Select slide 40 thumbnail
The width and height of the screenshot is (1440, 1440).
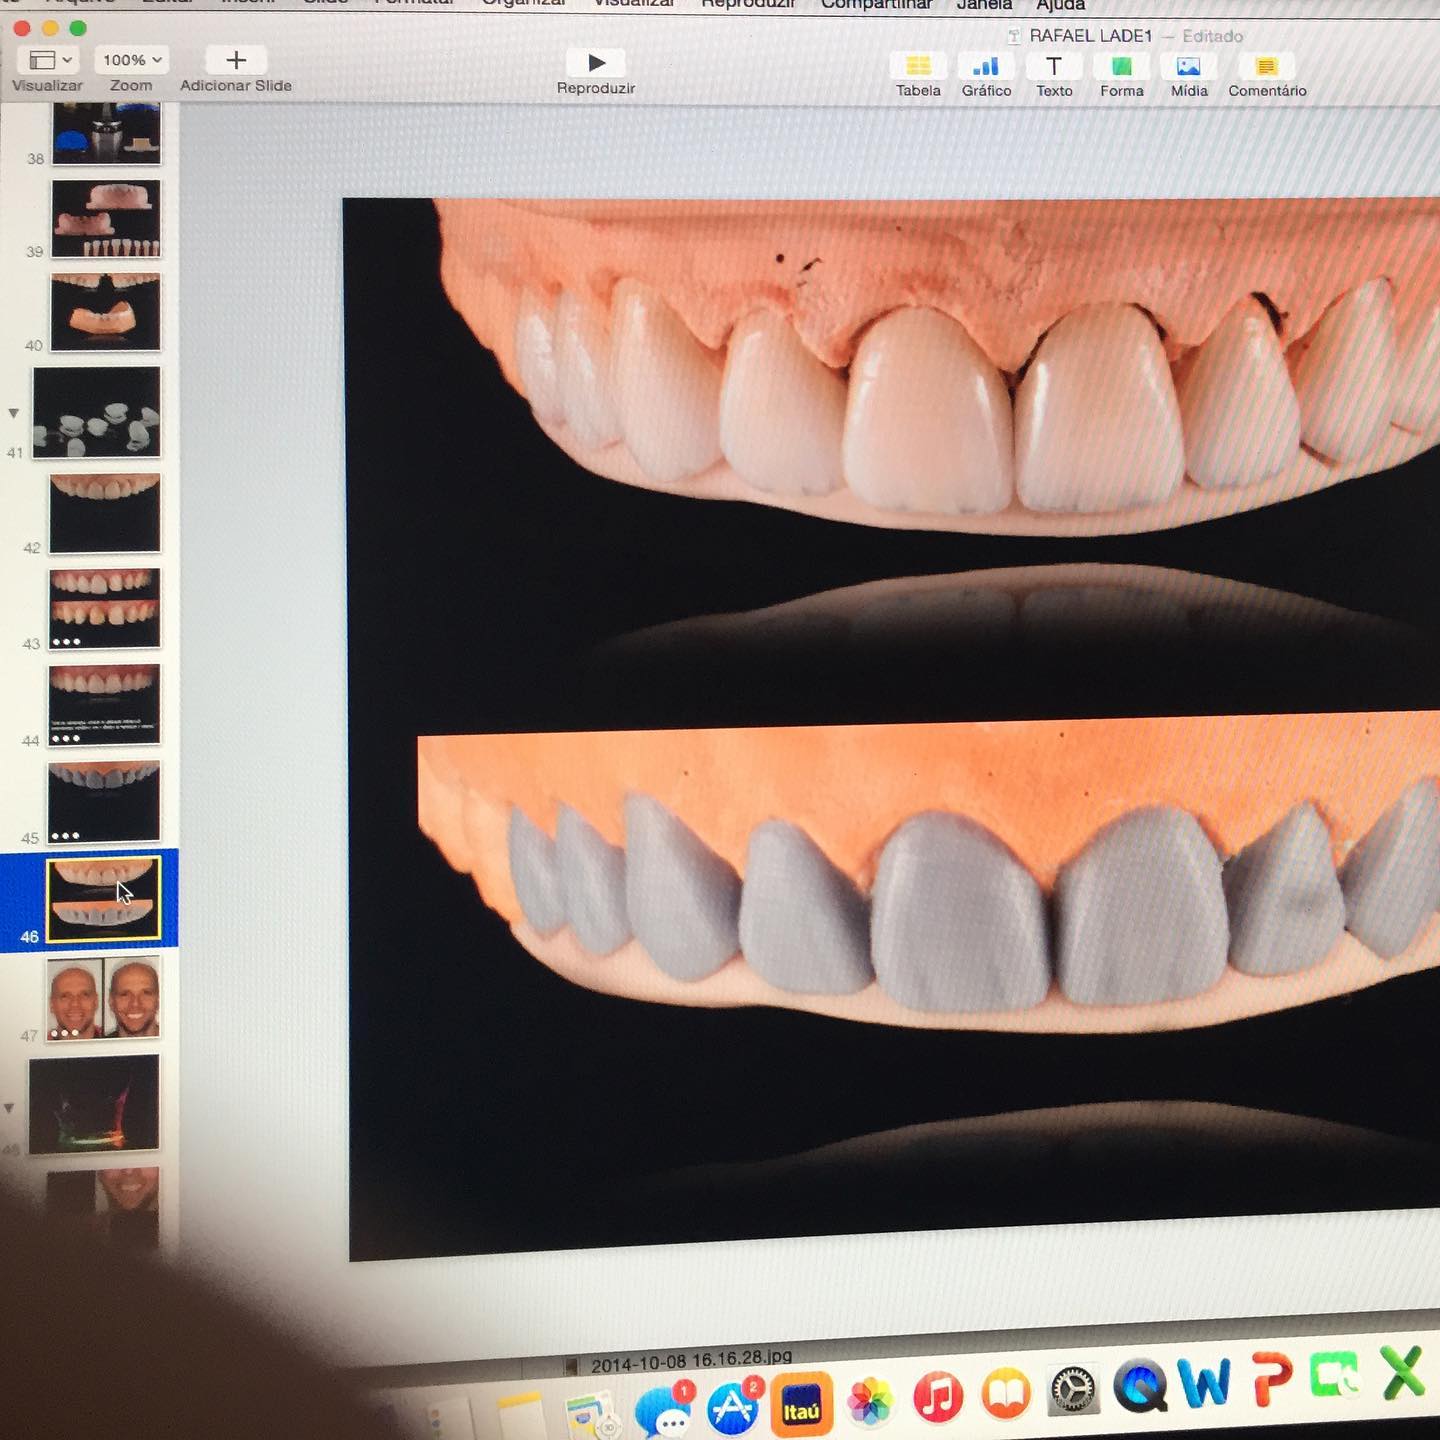click(105, 312)
